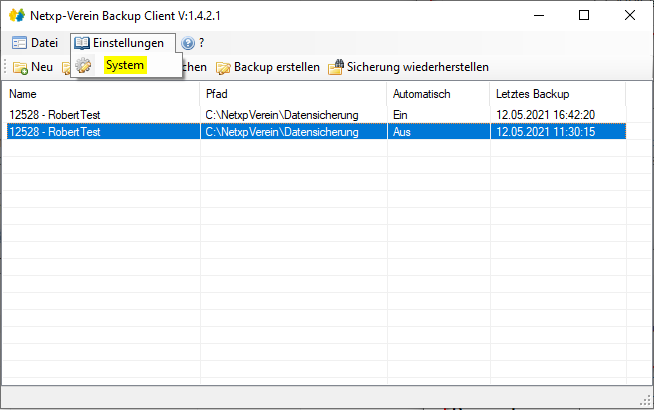
Task: Maximize the Backup Client window
Action: (x=584, y=15)
